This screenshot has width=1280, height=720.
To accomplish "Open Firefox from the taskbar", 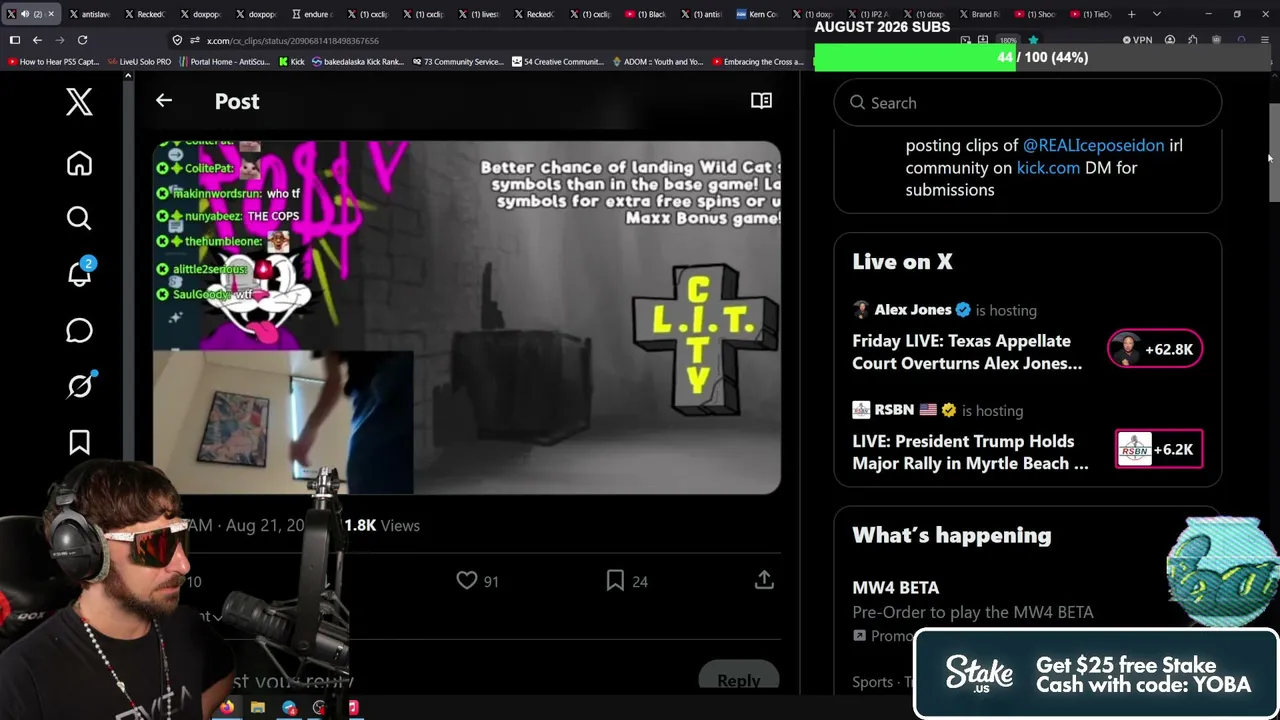I will click(x=227, y=708).
